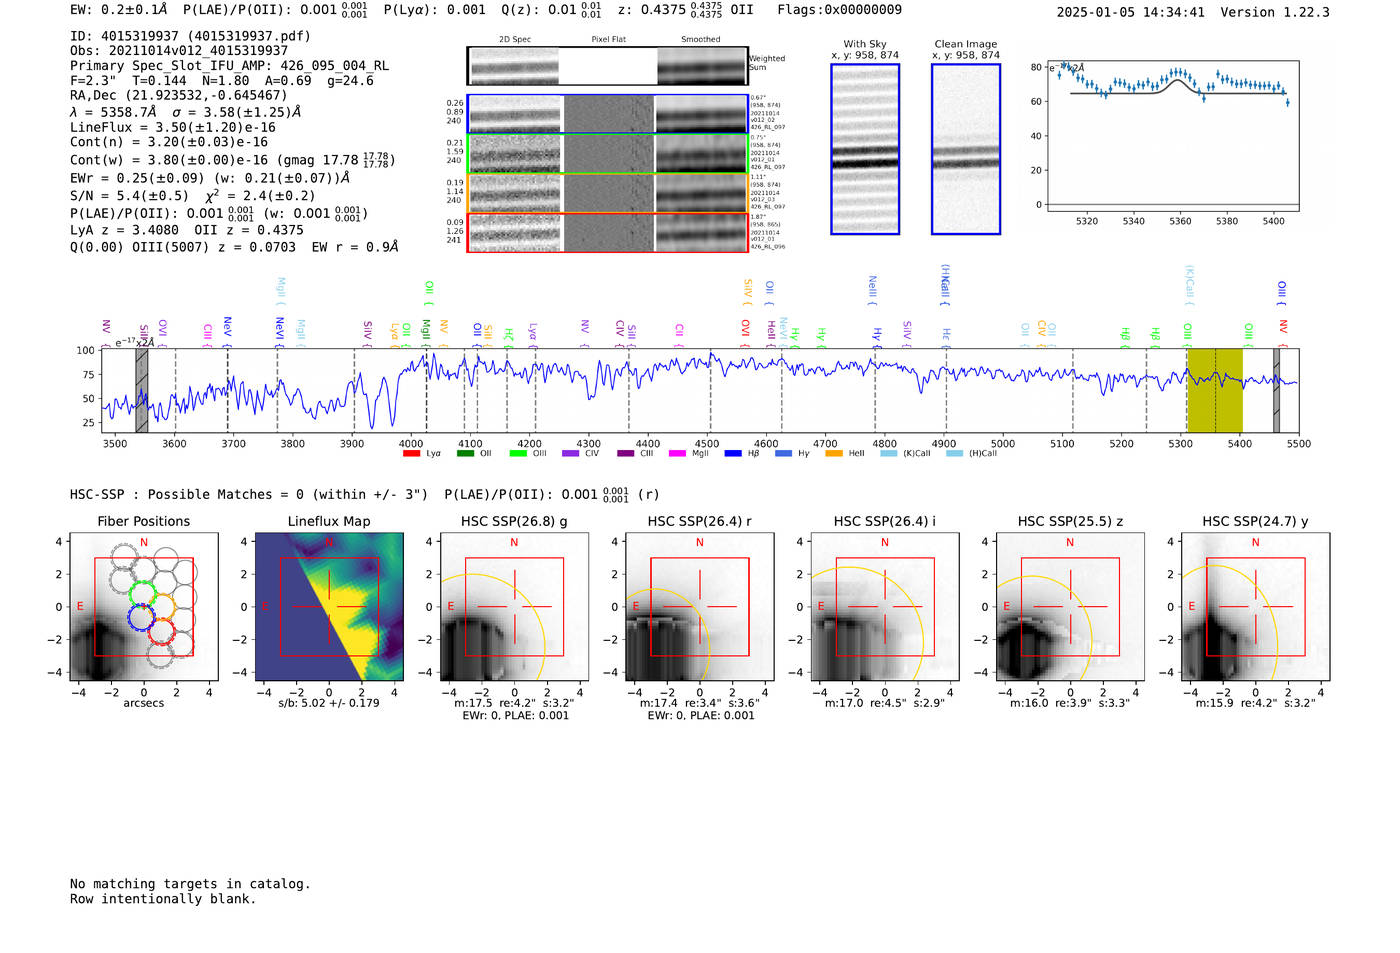Click the RA,Dec coordinates text
This screenshot has width=1400, height=953.
[x=178, y=96]
